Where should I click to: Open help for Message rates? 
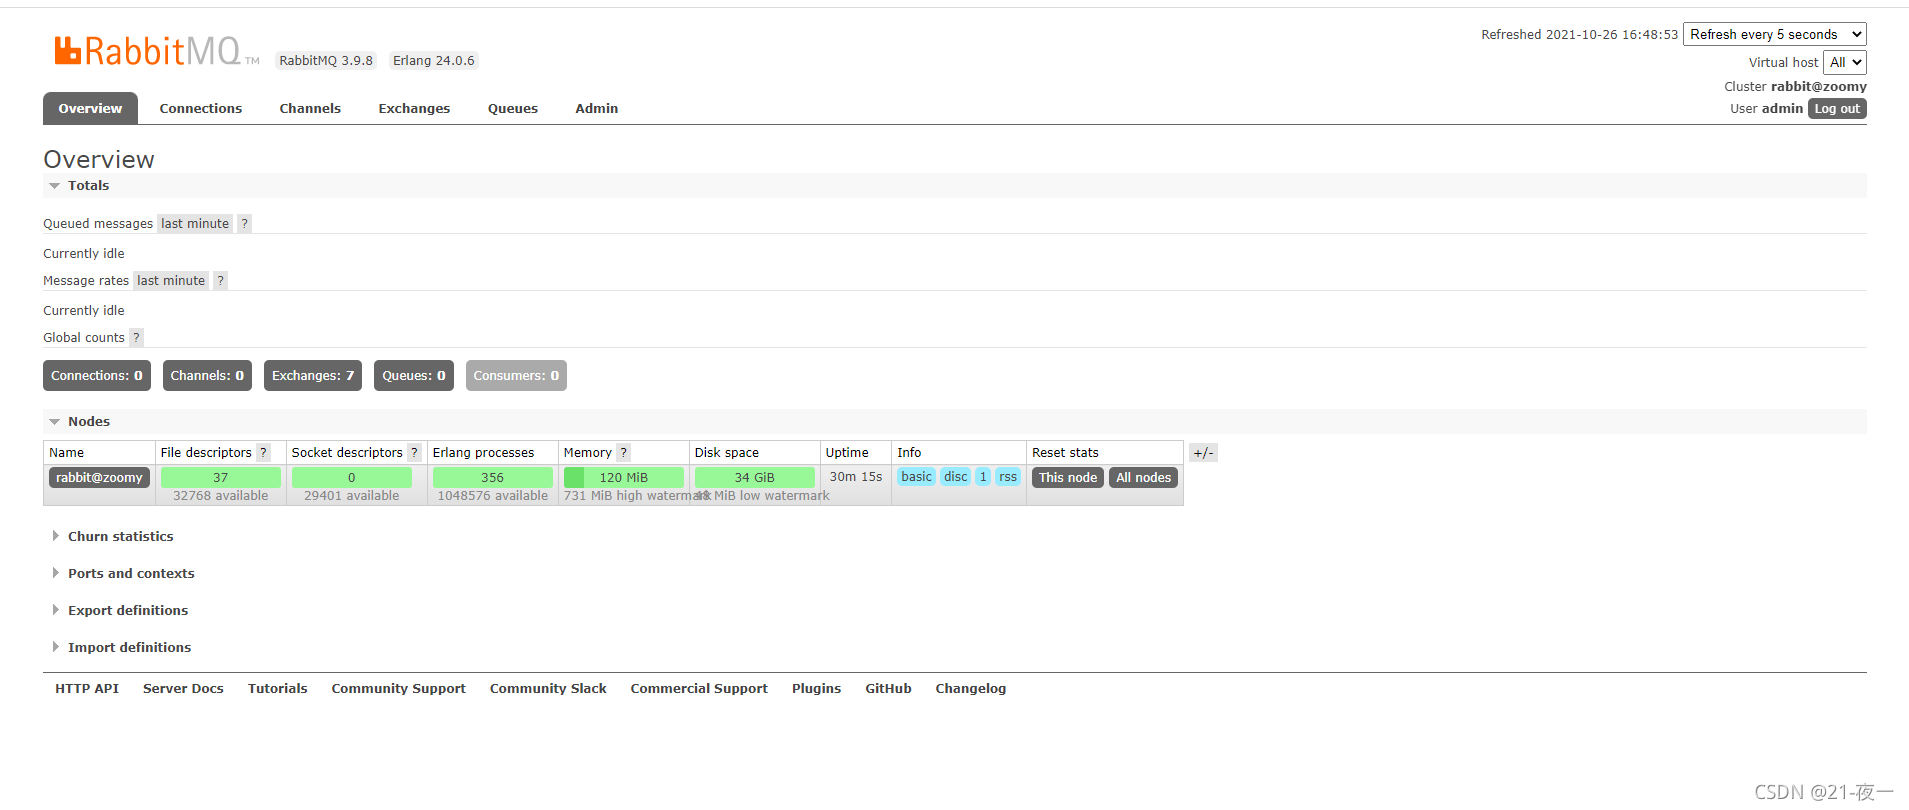tap(220, 281)
